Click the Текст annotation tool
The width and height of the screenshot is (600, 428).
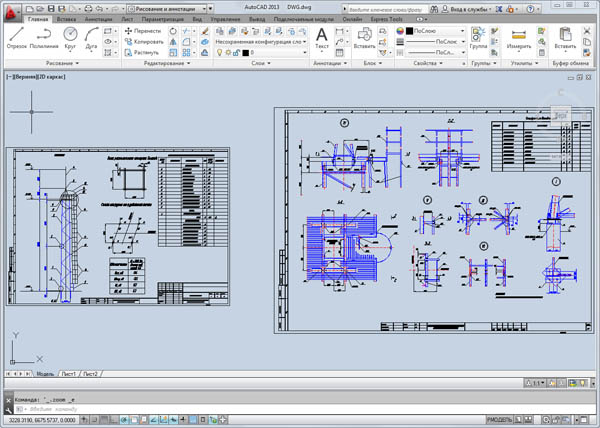[322, 37]
